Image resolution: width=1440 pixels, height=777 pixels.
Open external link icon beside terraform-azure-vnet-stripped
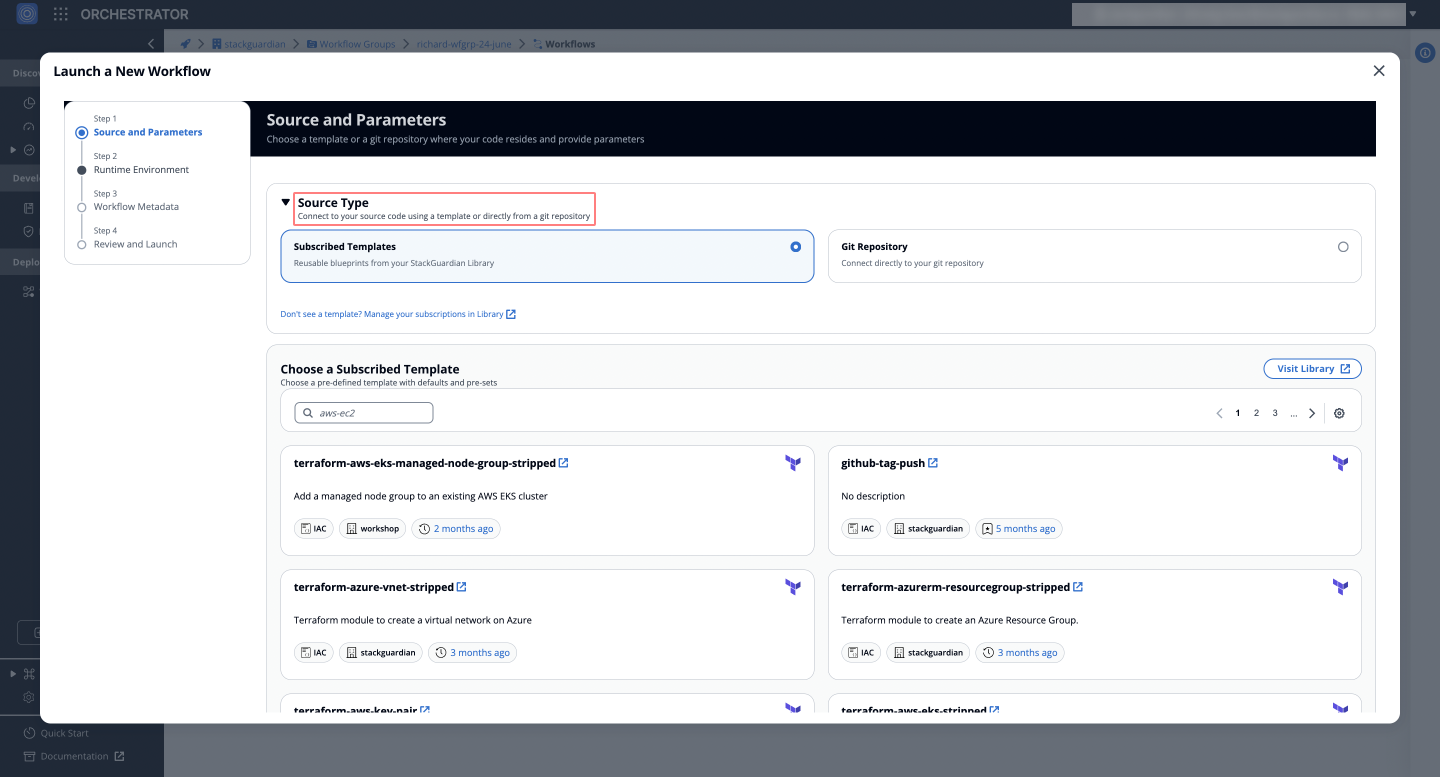(x=461, y=587)
